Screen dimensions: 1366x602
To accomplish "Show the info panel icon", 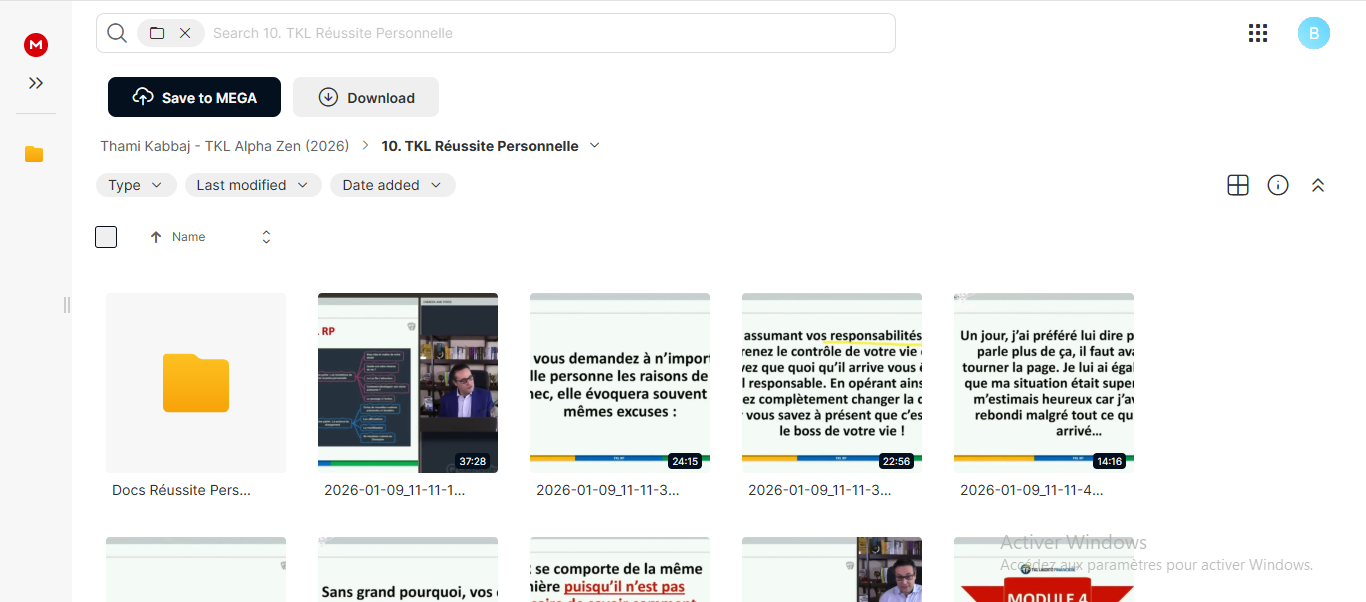I will pyautogui.click(x=1278, y=185).
